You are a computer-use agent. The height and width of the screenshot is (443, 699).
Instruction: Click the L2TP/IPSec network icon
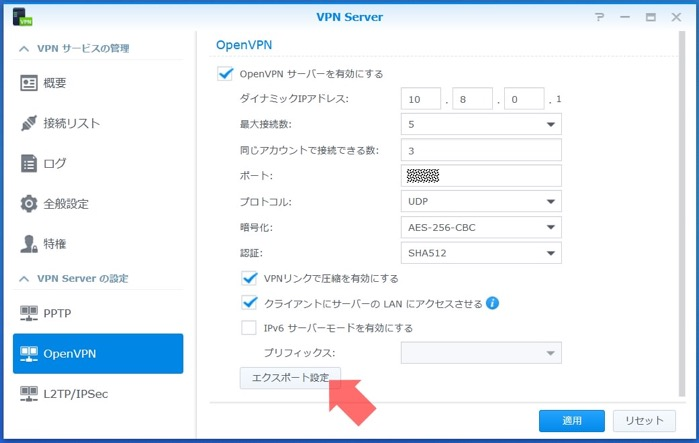[29, 394]
